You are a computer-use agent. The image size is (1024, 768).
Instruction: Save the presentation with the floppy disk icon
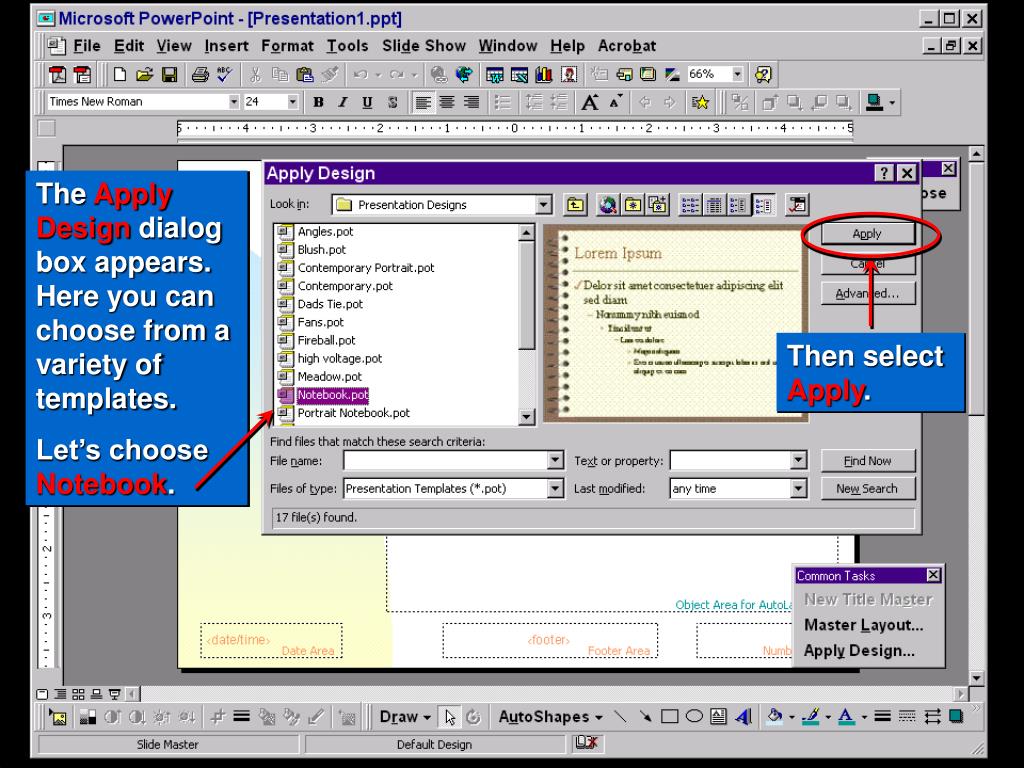click(x=169, y=74)
